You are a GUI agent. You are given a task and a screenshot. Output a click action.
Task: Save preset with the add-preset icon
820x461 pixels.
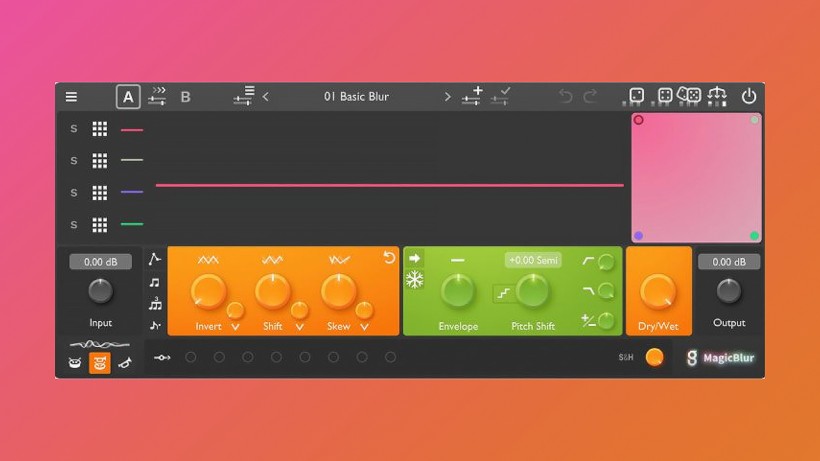click(x=473, y=96)
